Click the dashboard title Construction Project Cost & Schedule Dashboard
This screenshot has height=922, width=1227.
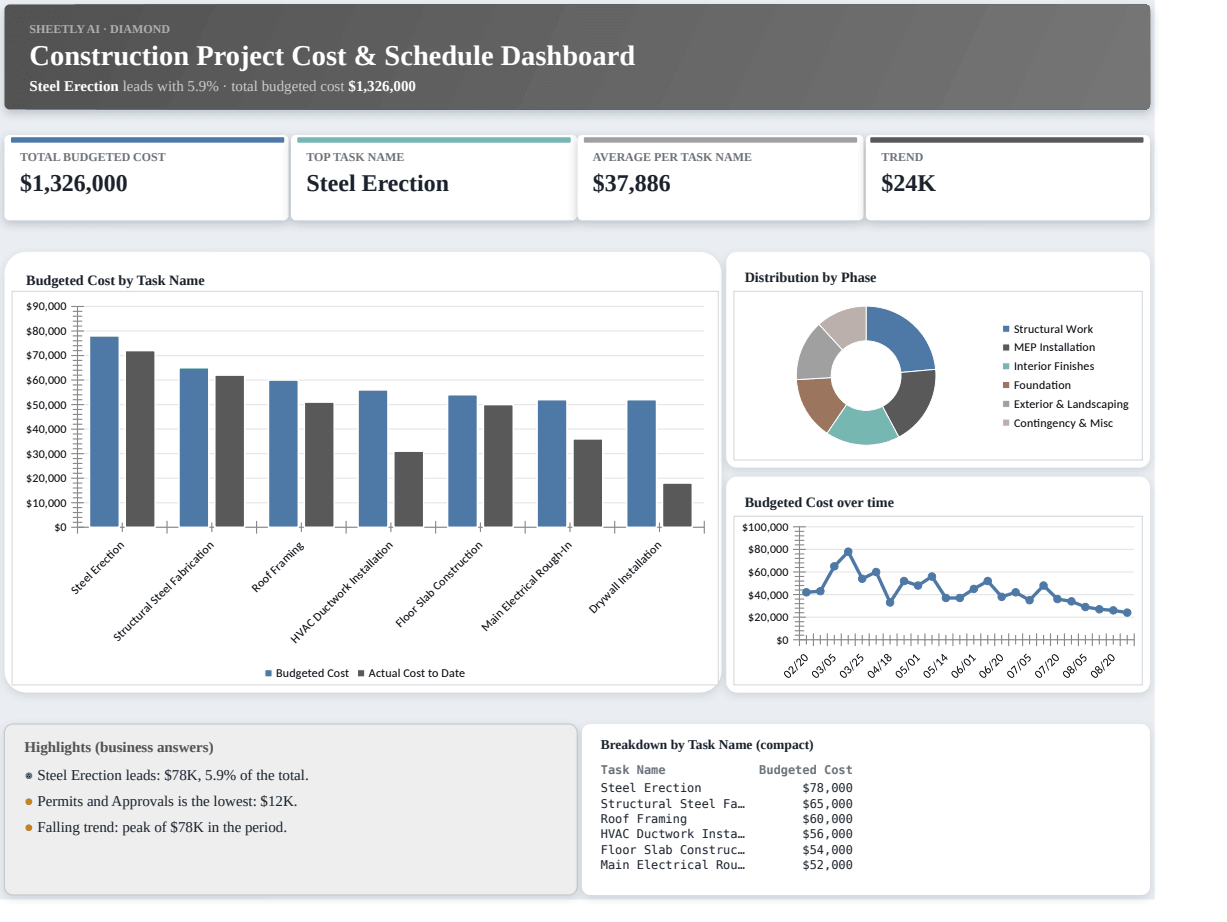point(332,56)
